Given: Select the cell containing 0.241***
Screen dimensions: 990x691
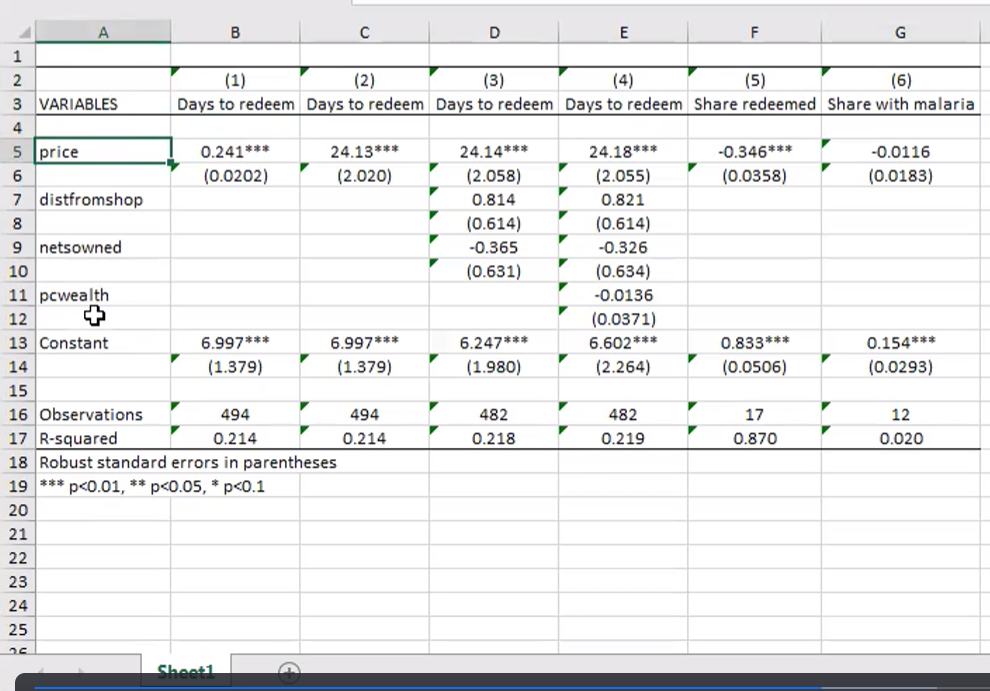Looking at the screenshot, I should click(234, 151).
